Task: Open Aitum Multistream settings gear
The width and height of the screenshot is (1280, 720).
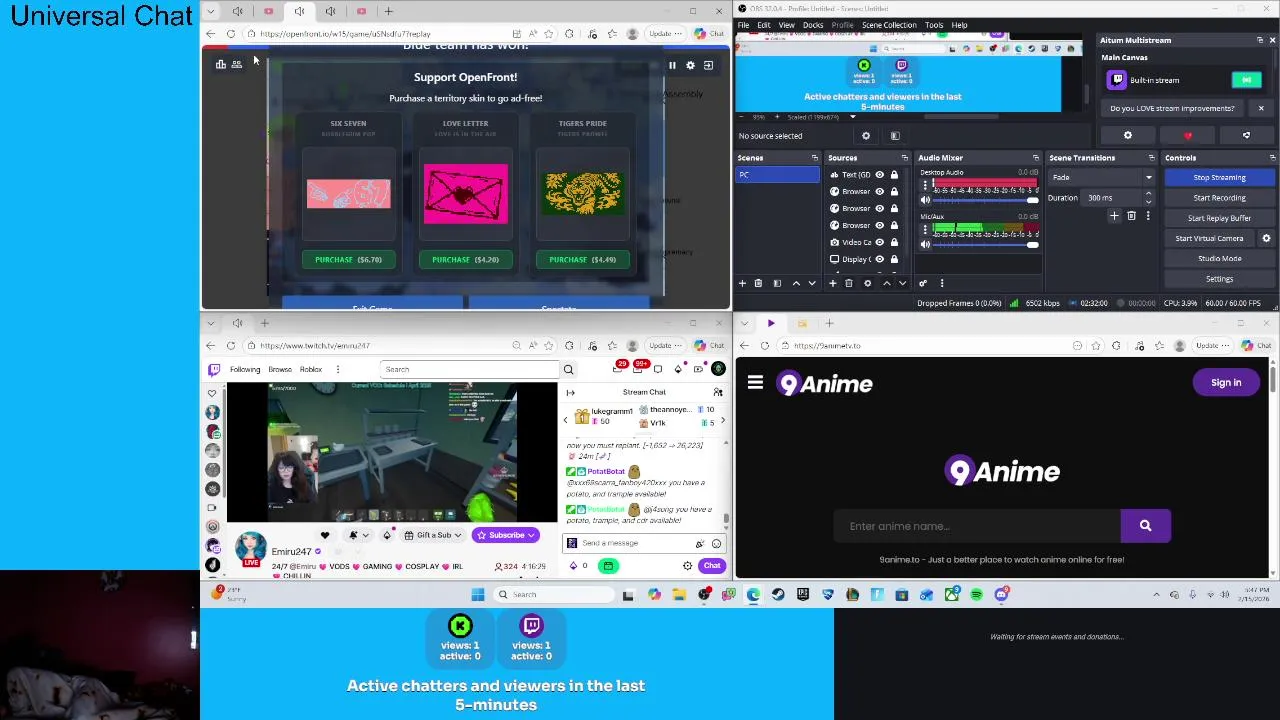Action: tap(1128, 135)
